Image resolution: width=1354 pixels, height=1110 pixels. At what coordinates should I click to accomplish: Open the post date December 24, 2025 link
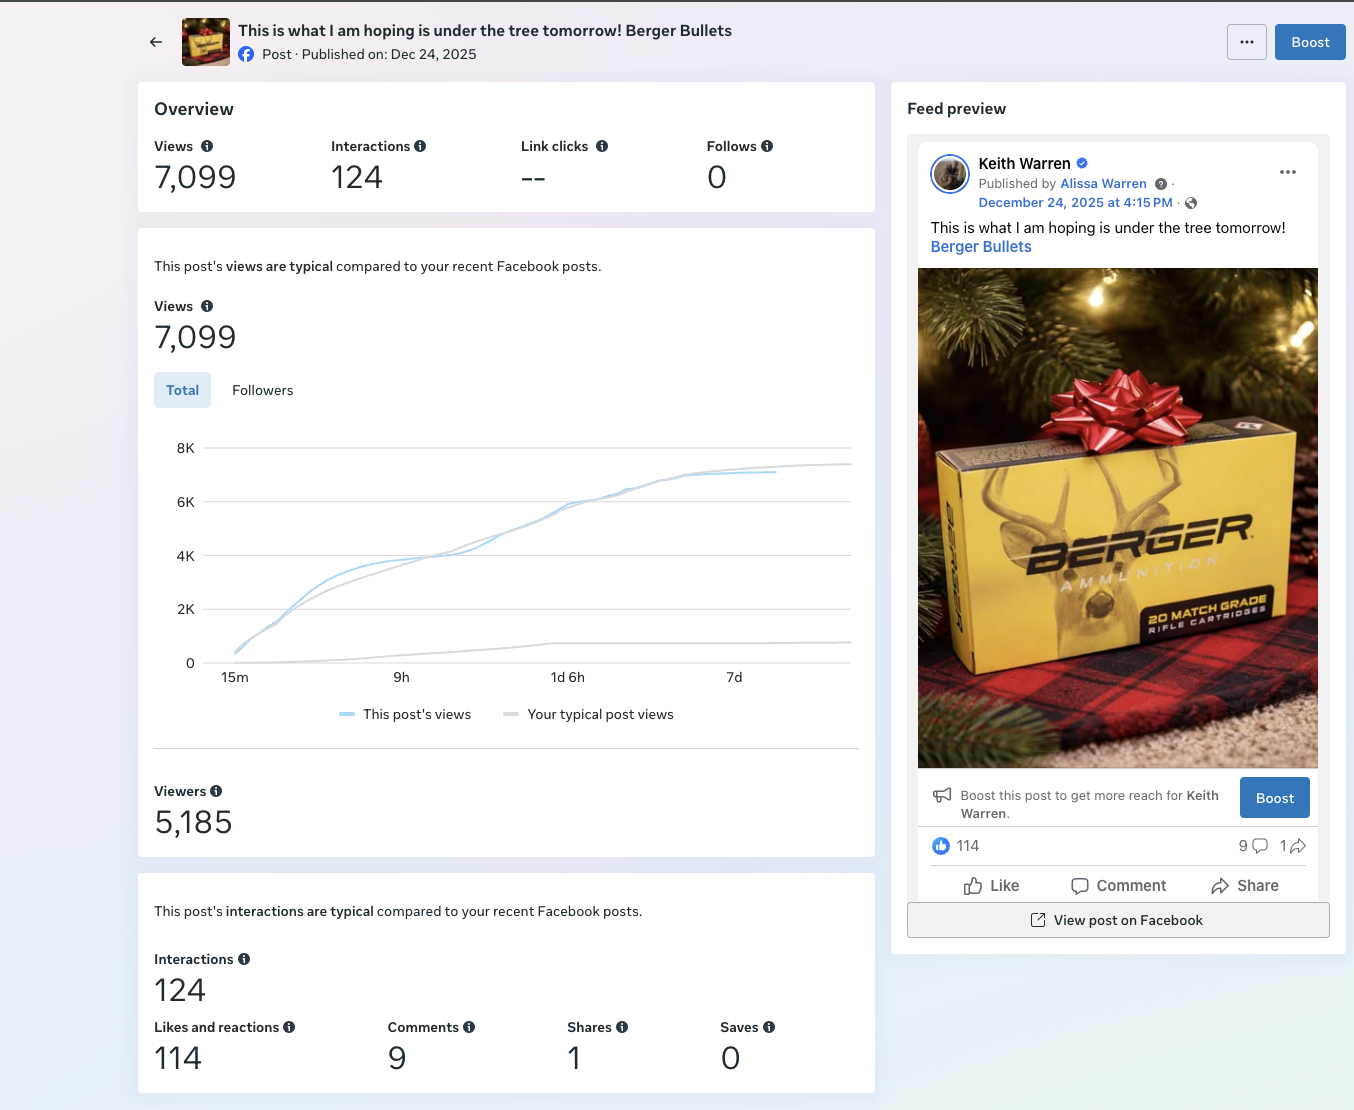click(x=1075, y=203)
